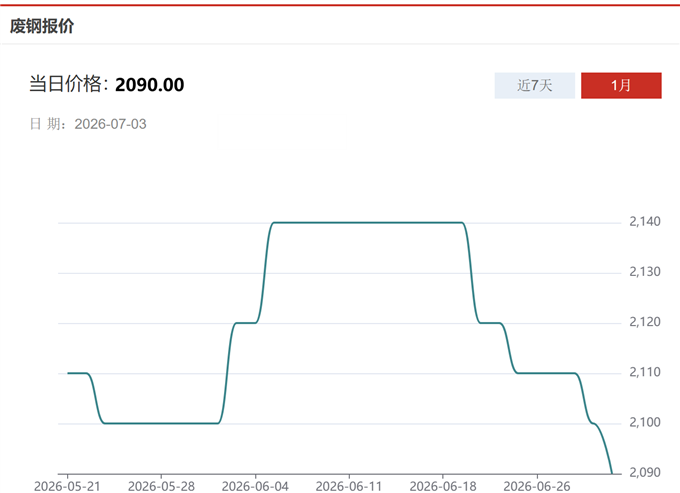Click the 2,130 y-axis label
The image size is (680, 493).
pos(645,272)
